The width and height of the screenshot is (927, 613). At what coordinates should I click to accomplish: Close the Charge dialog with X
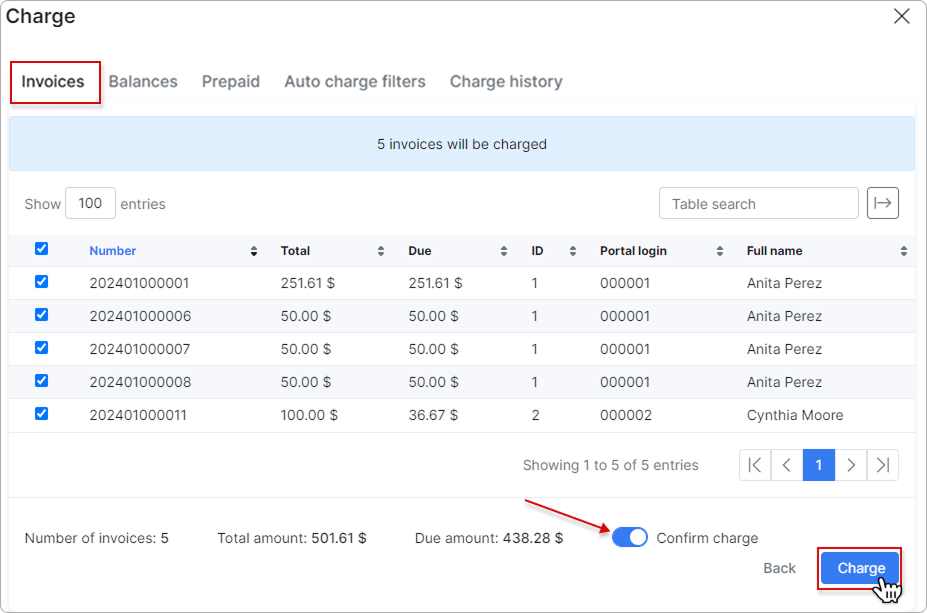(901, 16)
